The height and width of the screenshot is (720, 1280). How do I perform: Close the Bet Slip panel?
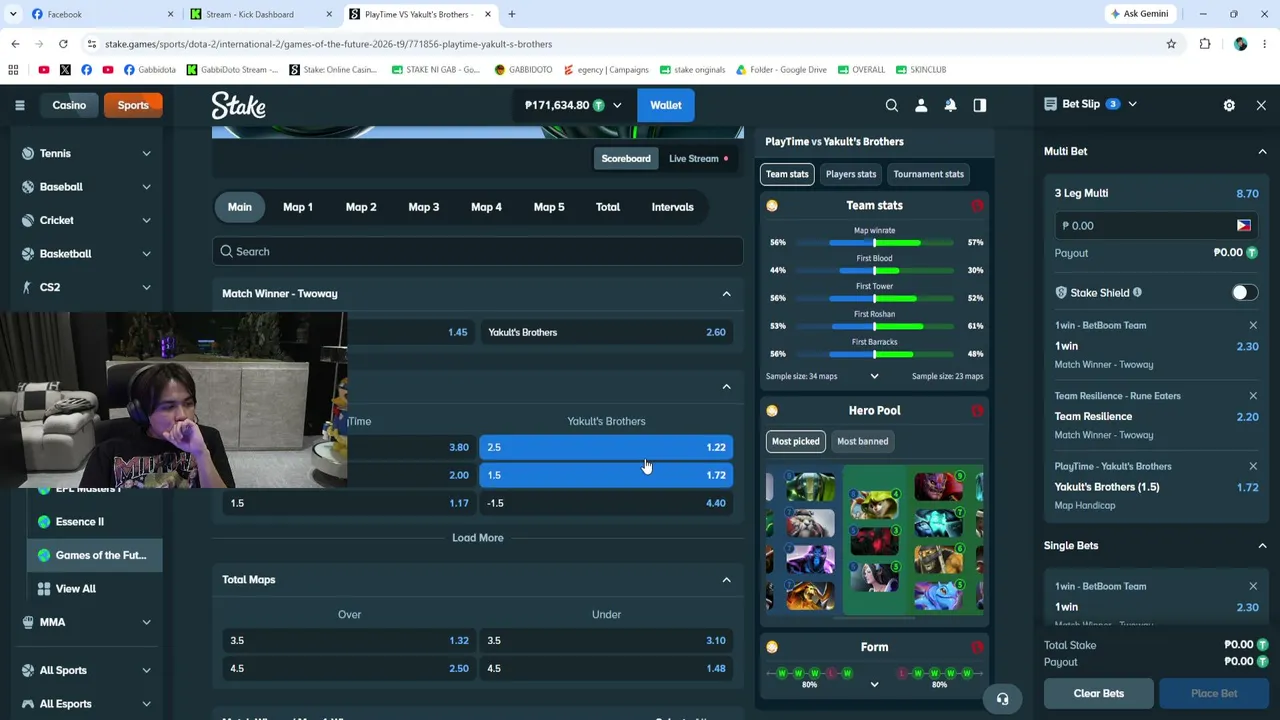(x=1261, y=105)
